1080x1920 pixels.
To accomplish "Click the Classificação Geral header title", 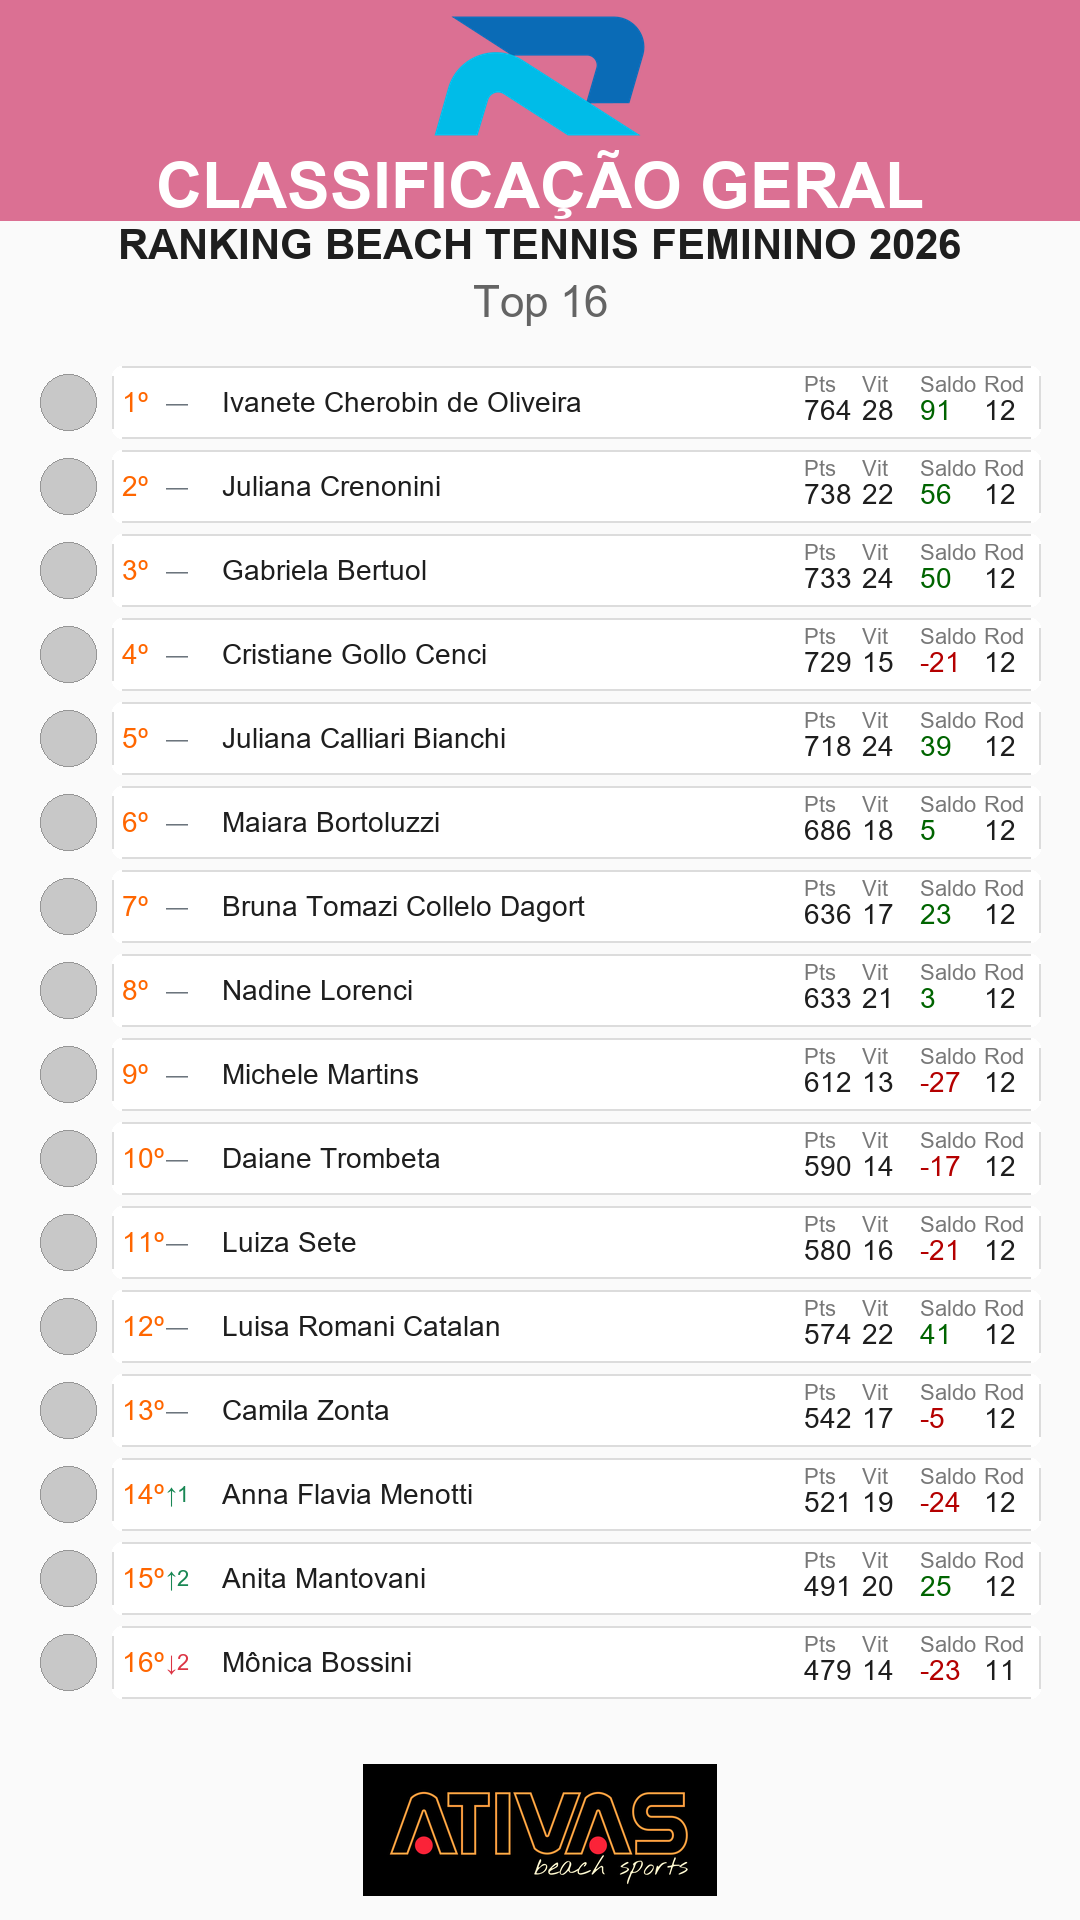I will pyautogui.click(x=540, y=186).
